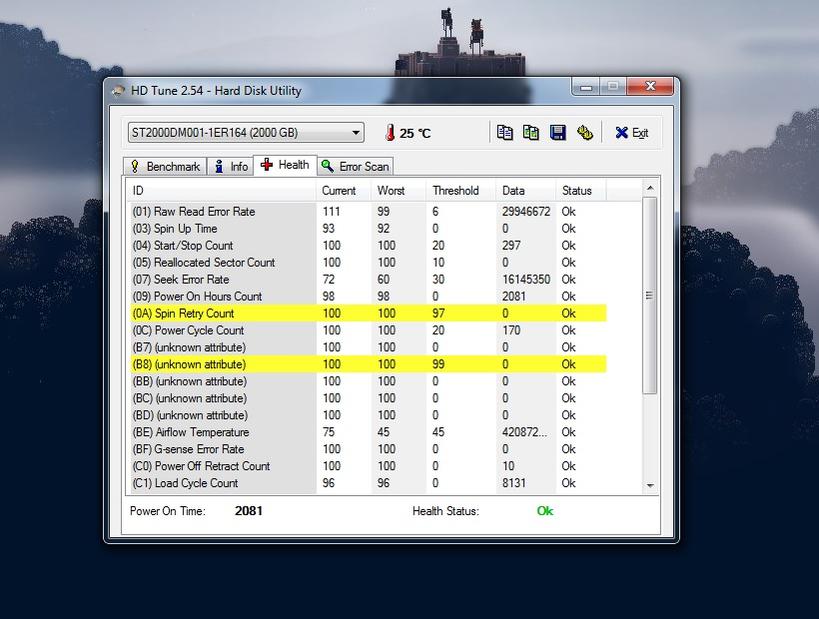Switch to the Info tab

pyautogui.click(x=231, y=167)
